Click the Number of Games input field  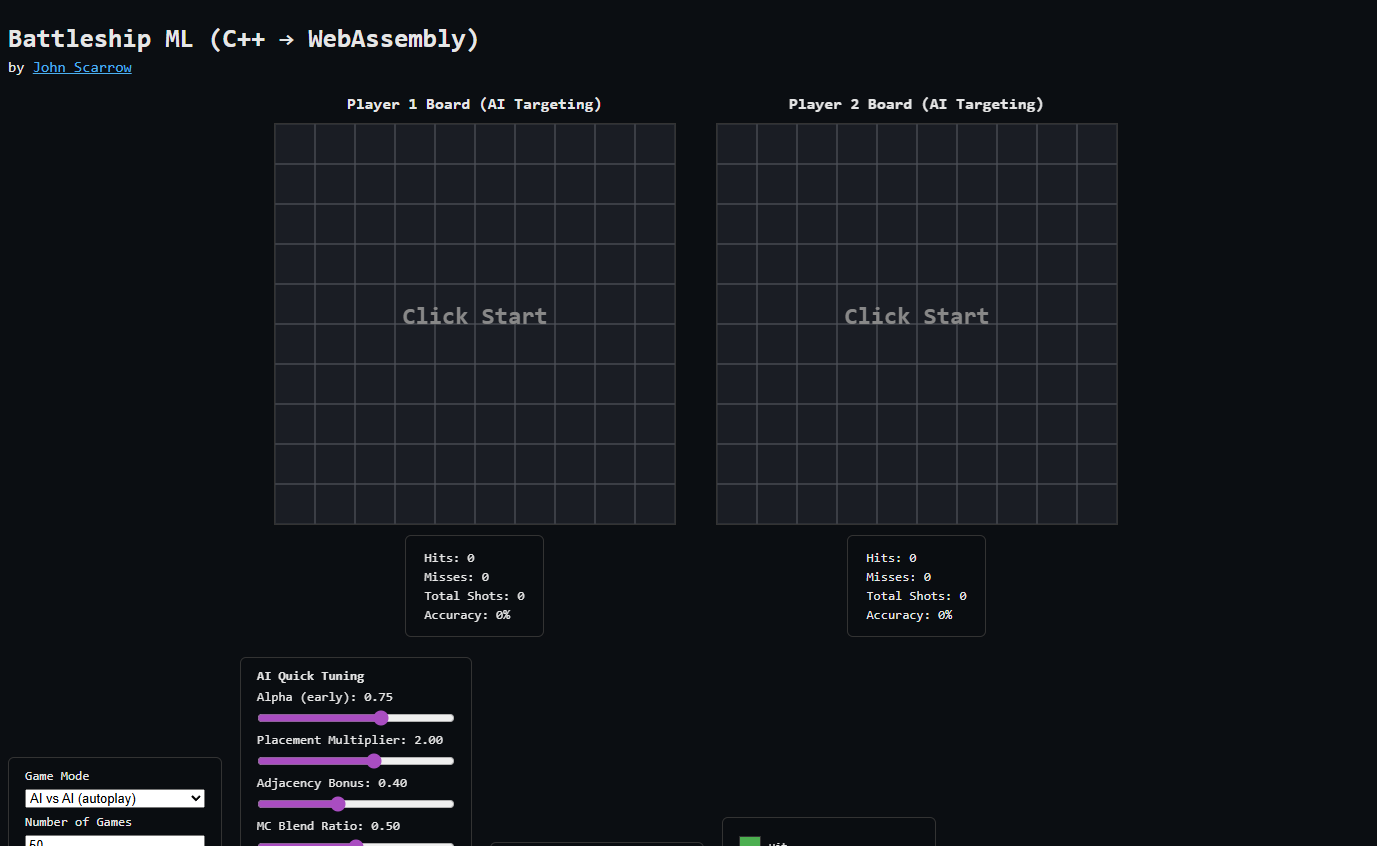tap(114, 840)
